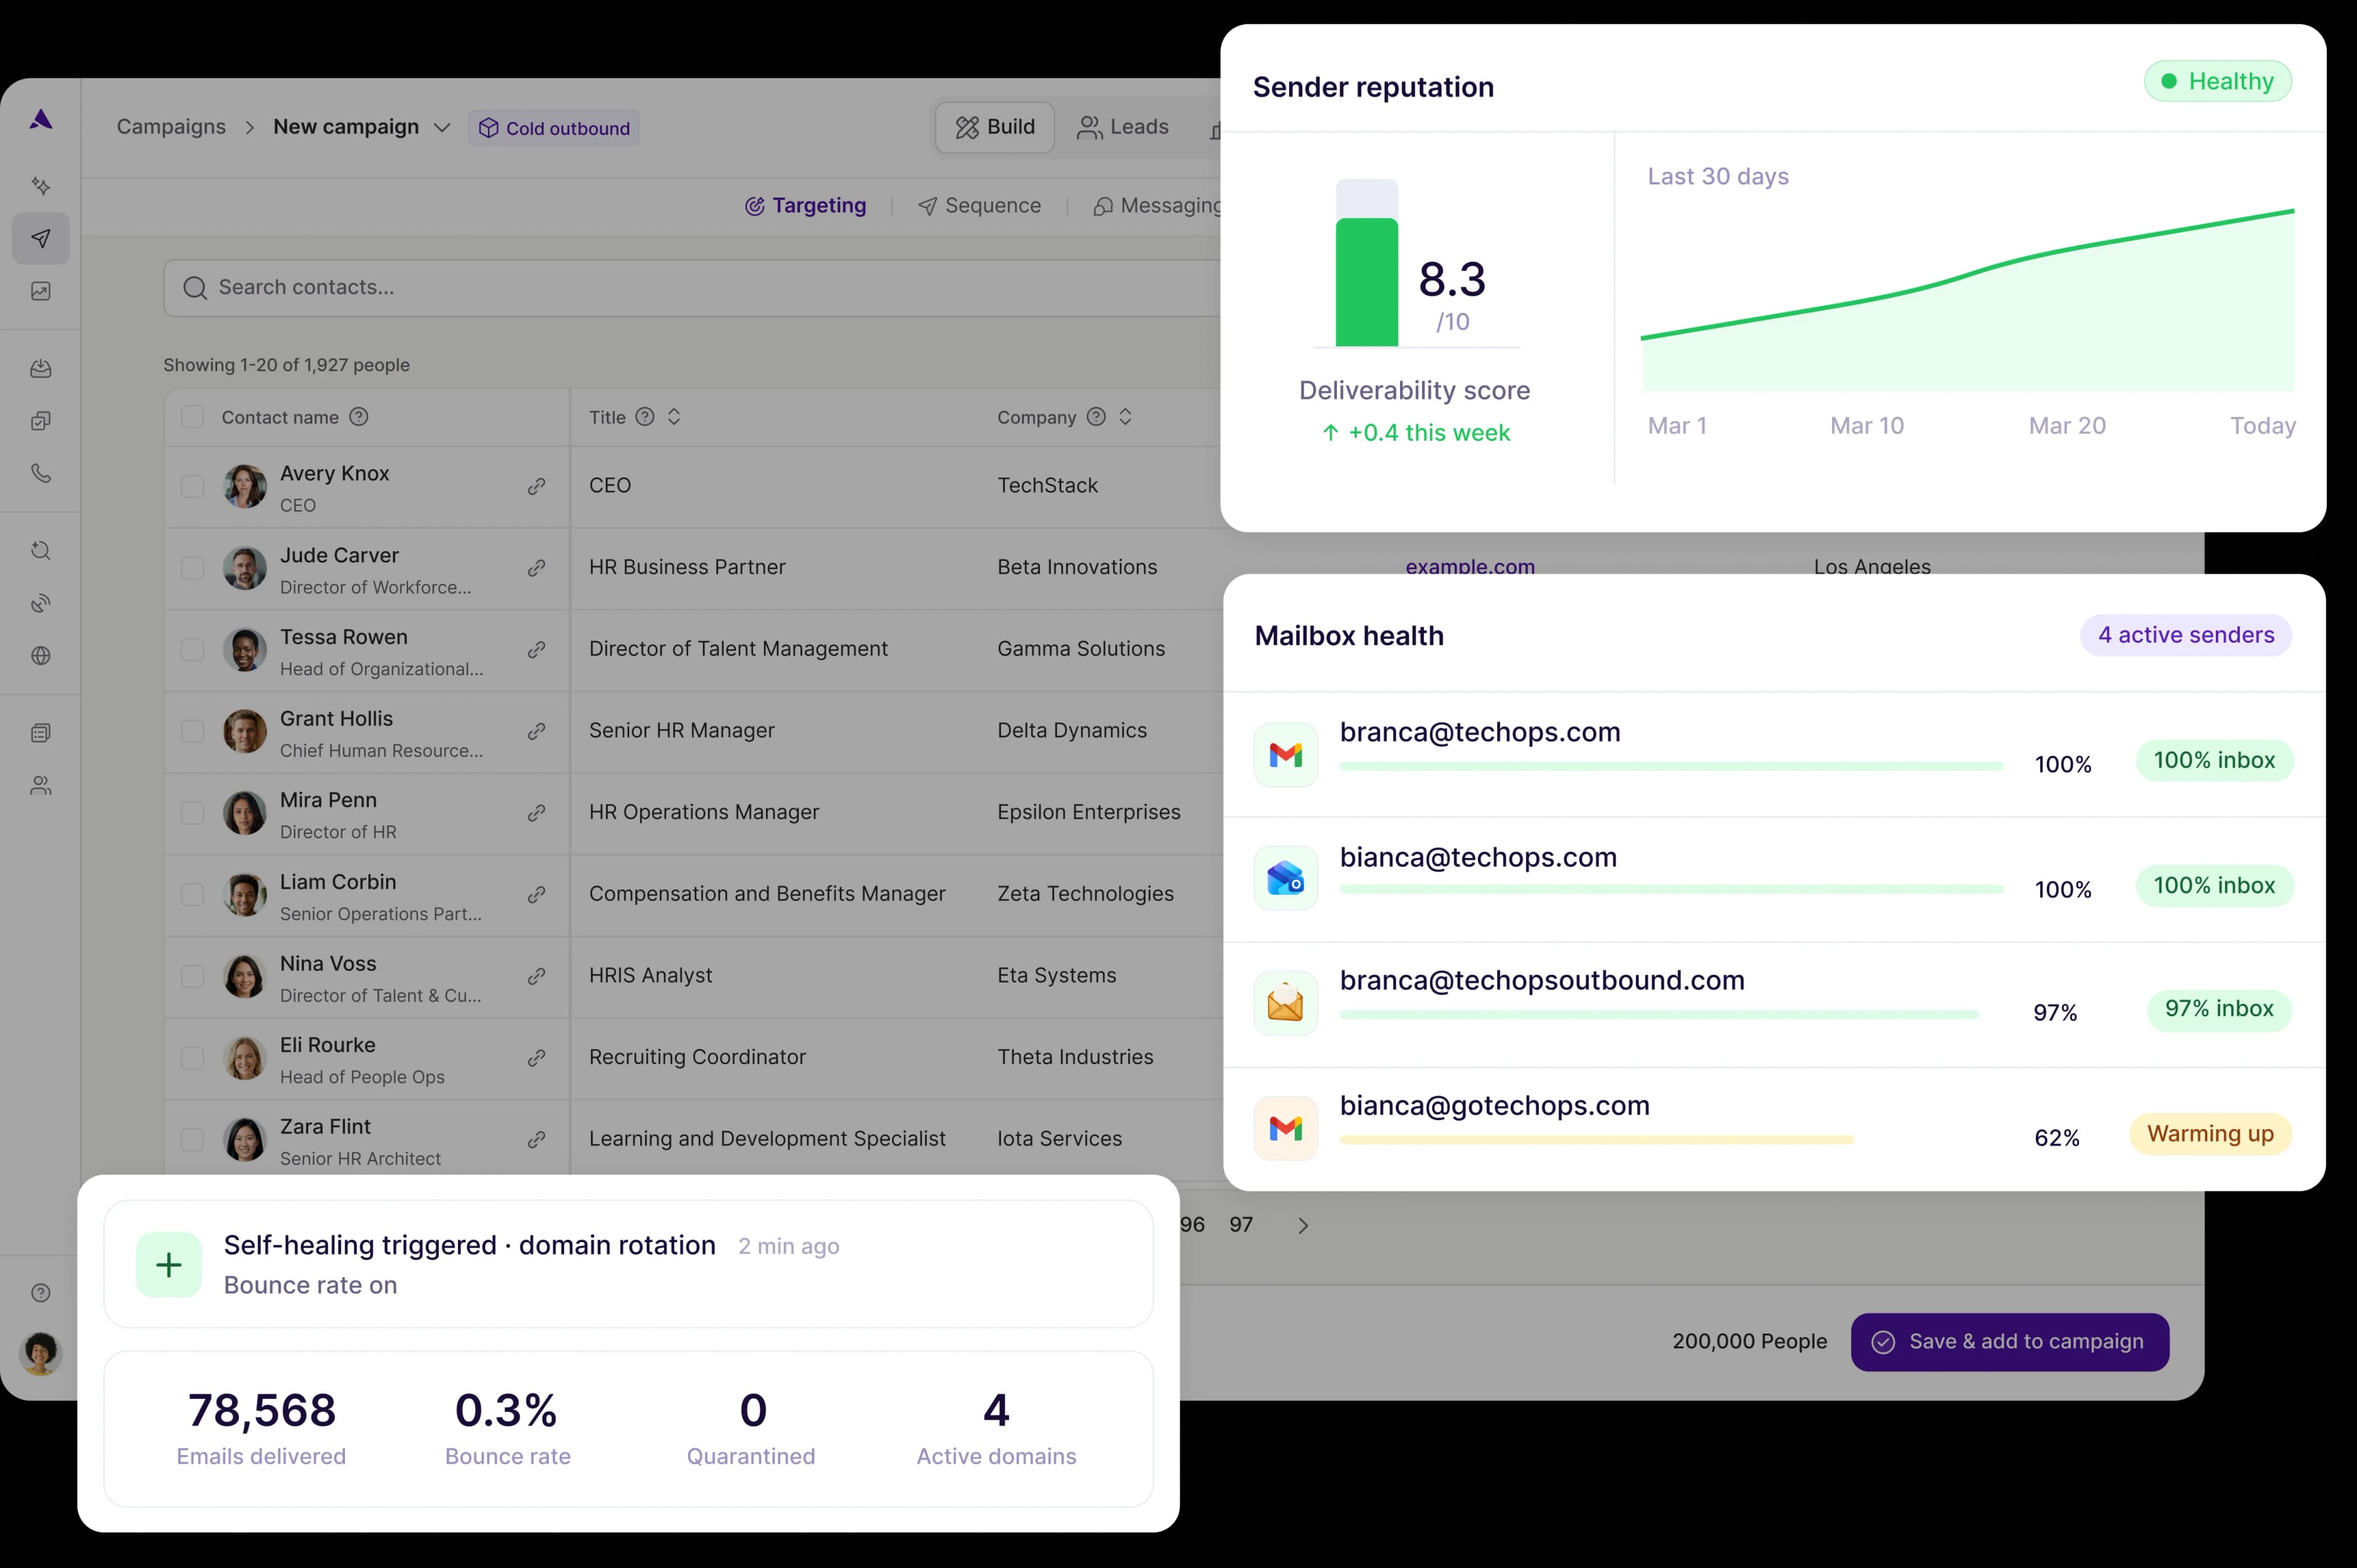Image resolution: width=2357 pixels, height=1568 pixels.
Task: Click the phone icon in the sidebar
Action: [x=40, y=473]
